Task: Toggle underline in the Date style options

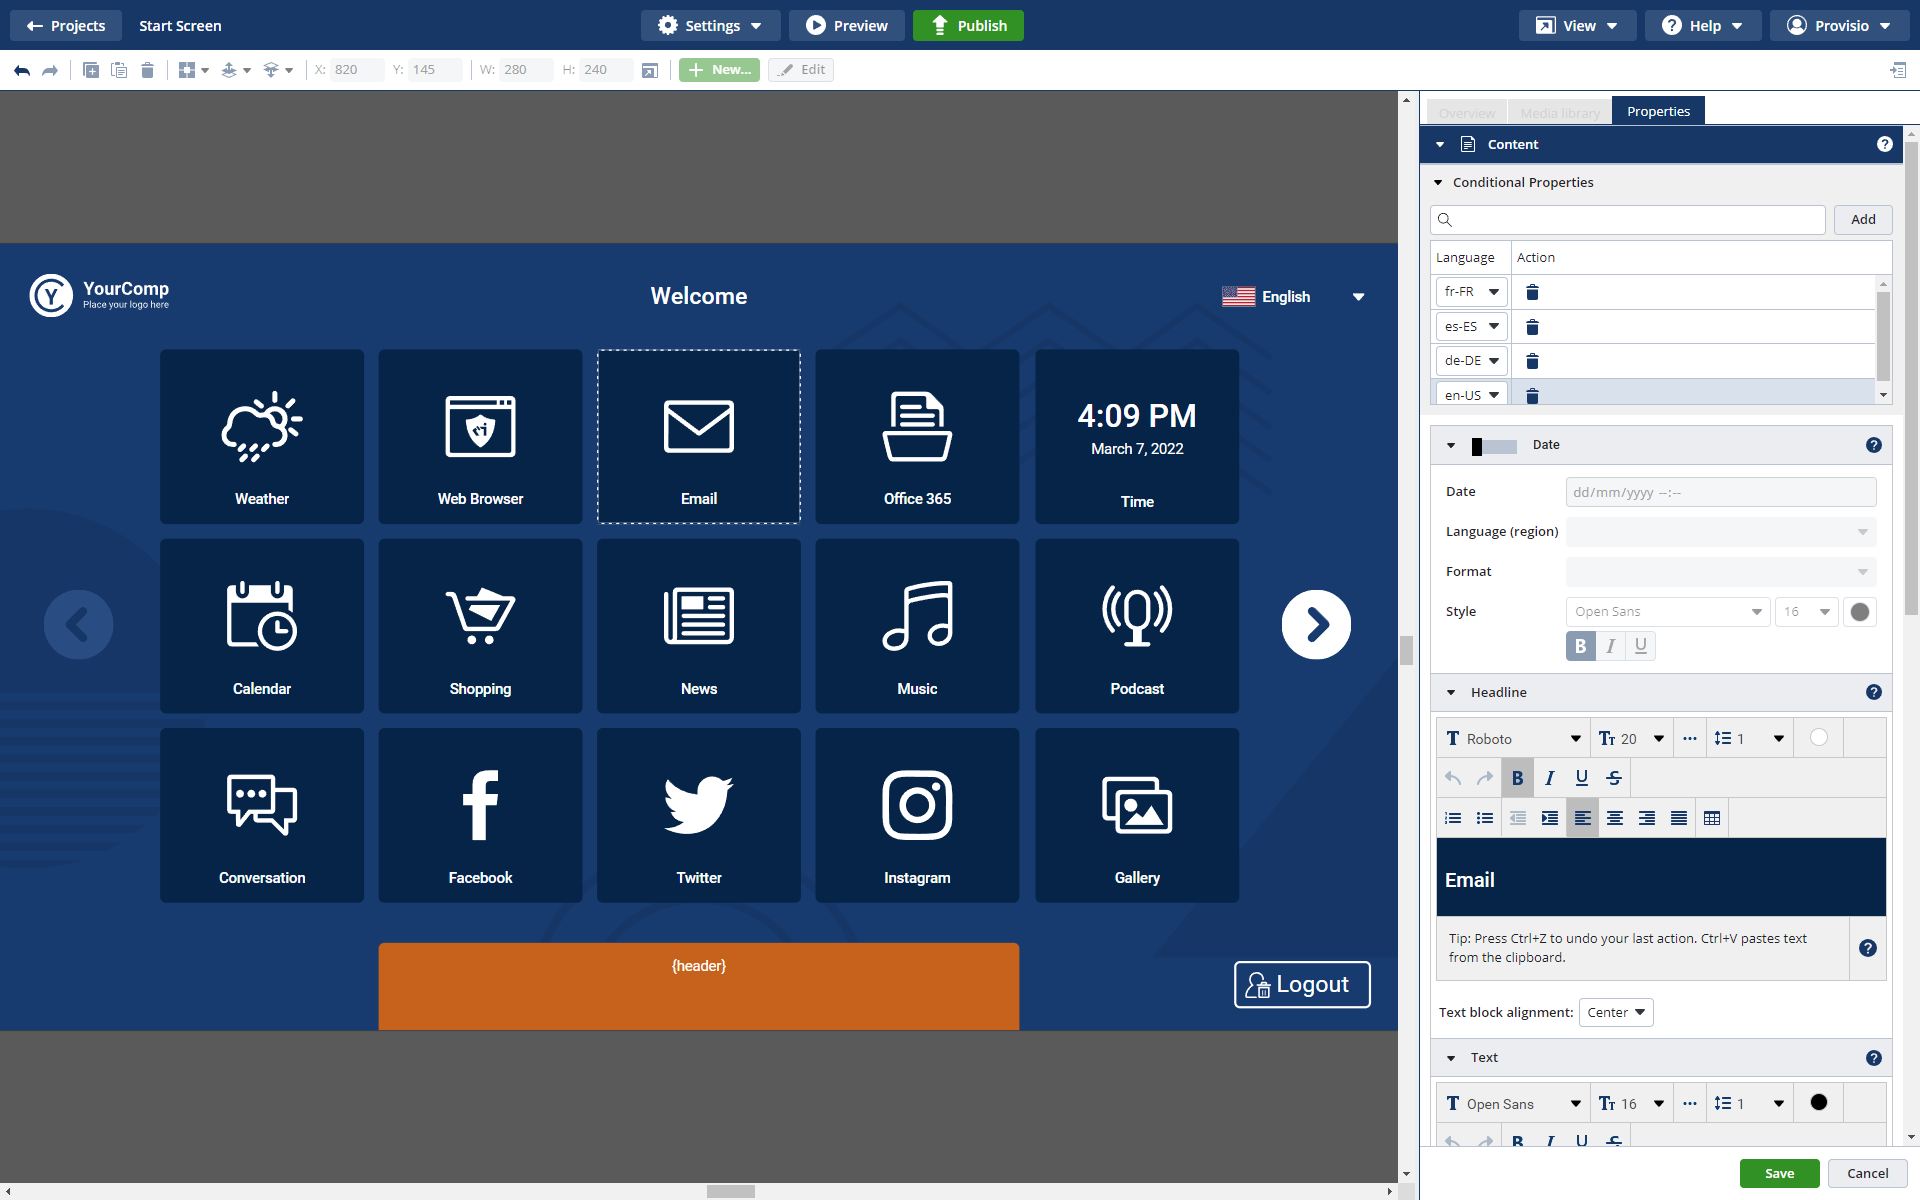Action: tap(1640, 646)
